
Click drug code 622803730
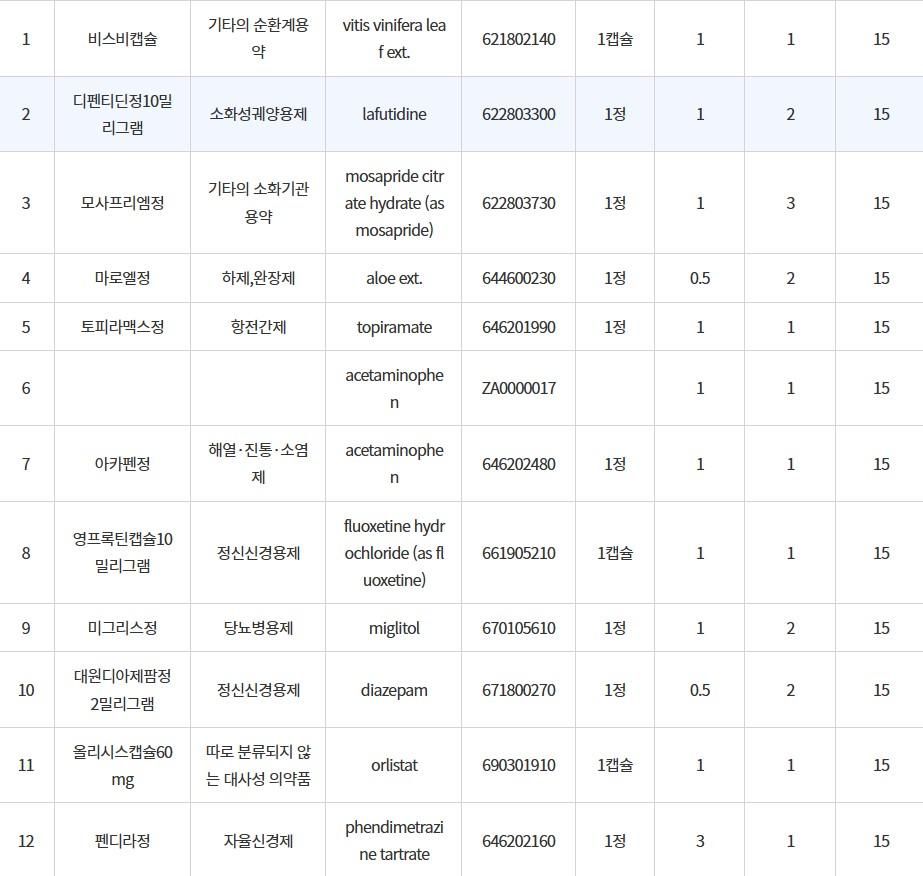[x=518, y=203]
